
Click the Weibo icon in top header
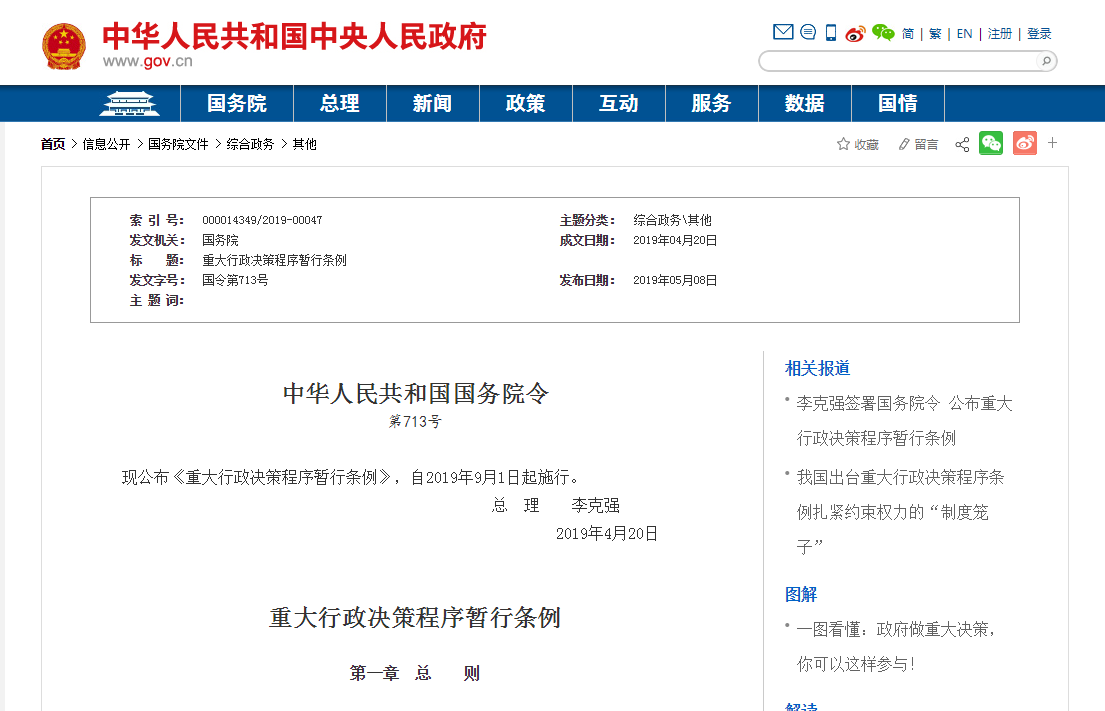(855, 33)
